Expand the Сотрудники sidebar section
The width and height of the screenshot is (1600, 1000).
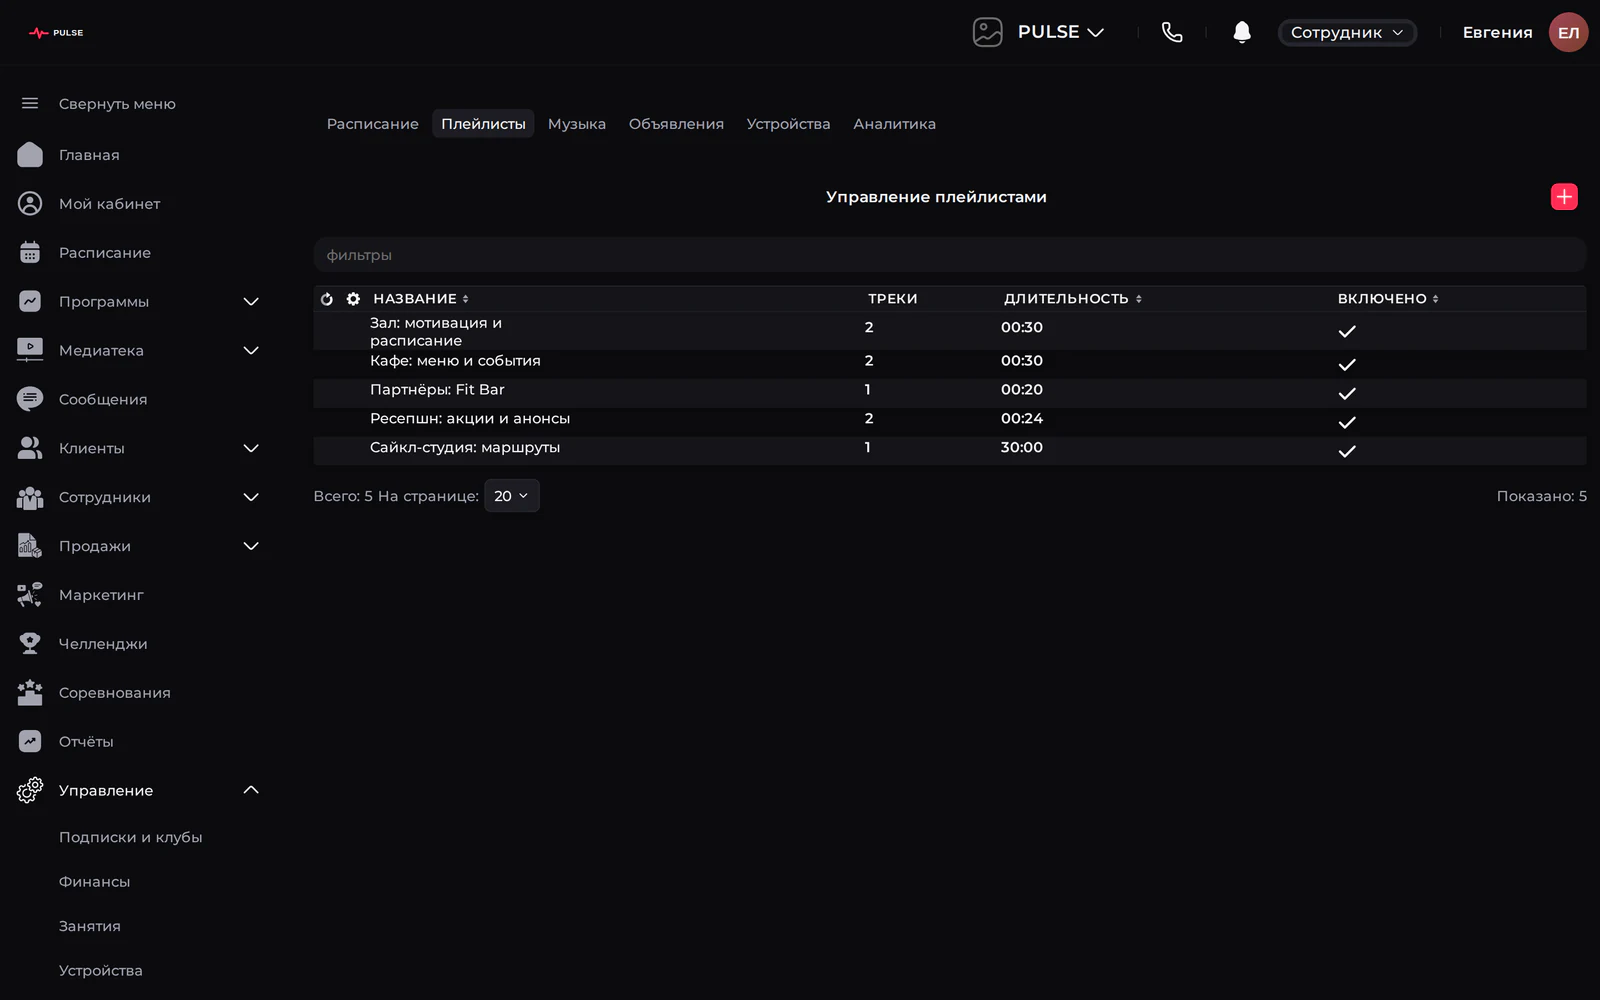[251, 497]
